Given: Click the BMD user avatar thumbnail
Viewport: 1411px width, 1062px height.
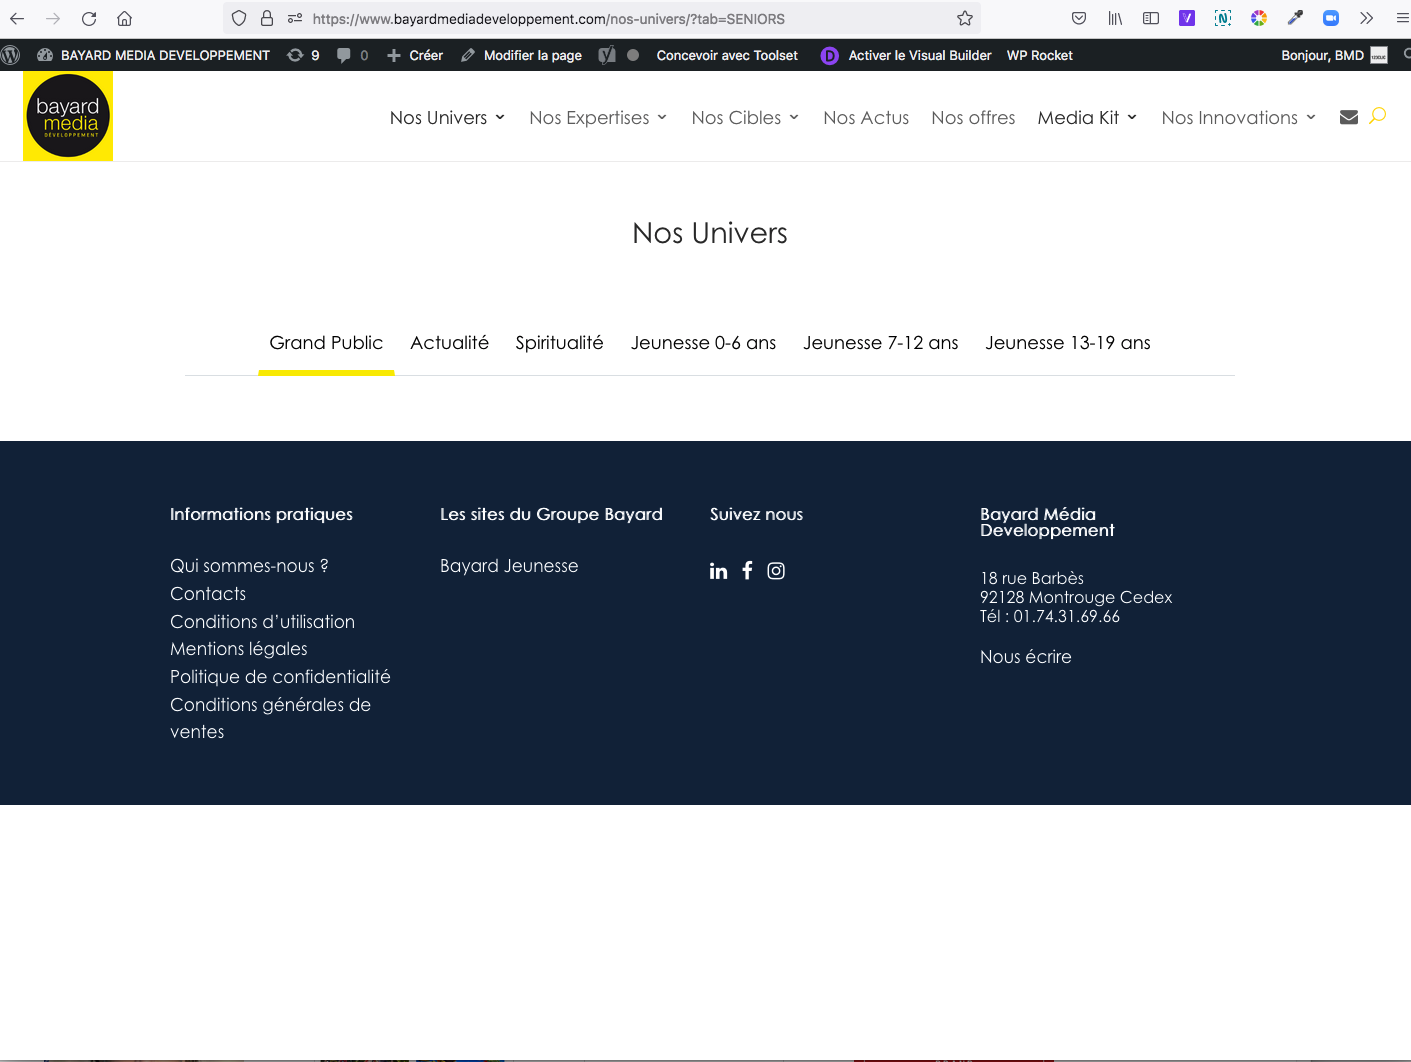Looking at the screenshot, I should click(1379, 55).
